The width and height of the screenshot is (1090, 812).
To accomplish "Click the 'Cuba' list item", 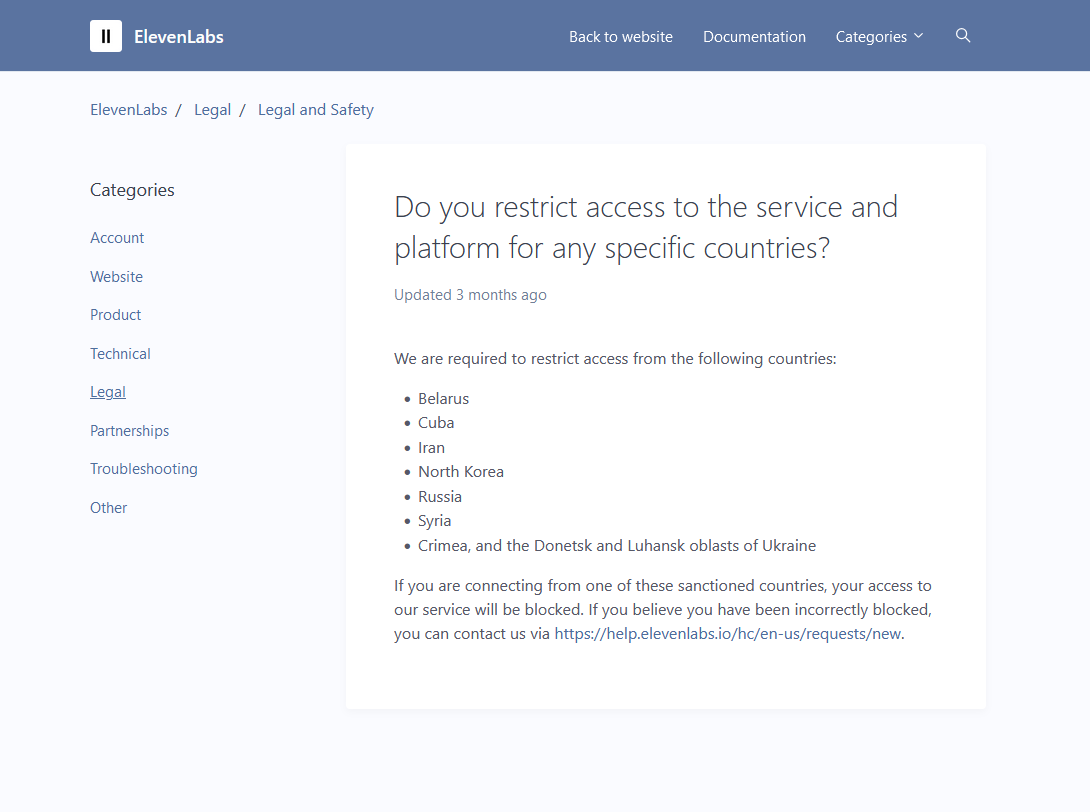I will coord(436,423).
